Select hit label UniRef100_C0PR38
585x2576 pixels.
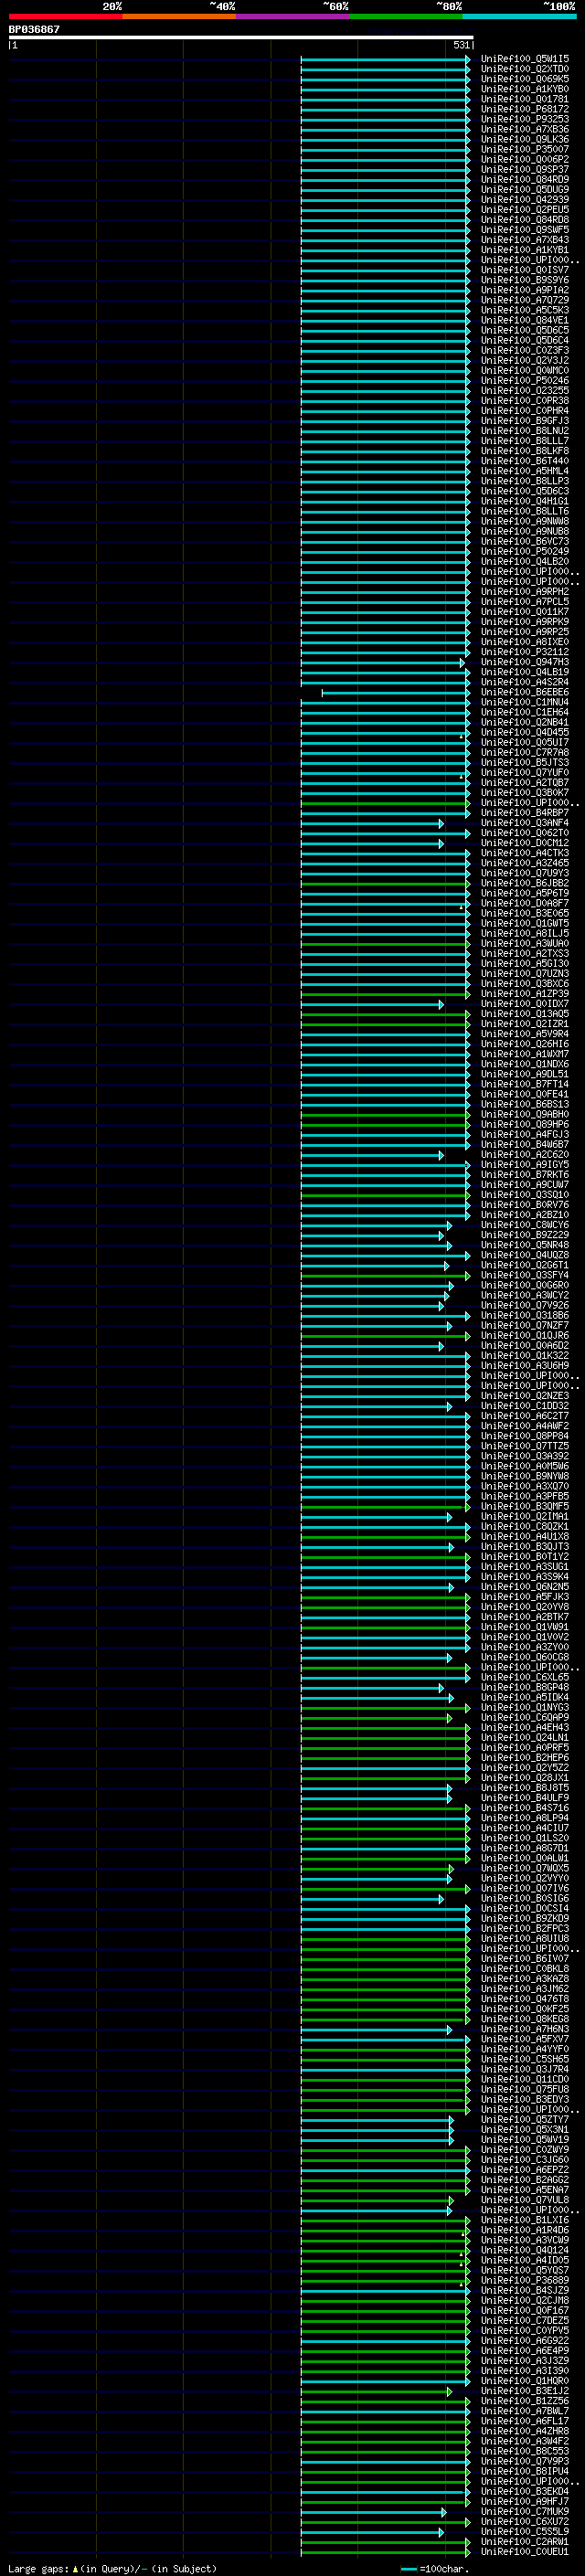(525, 401)
